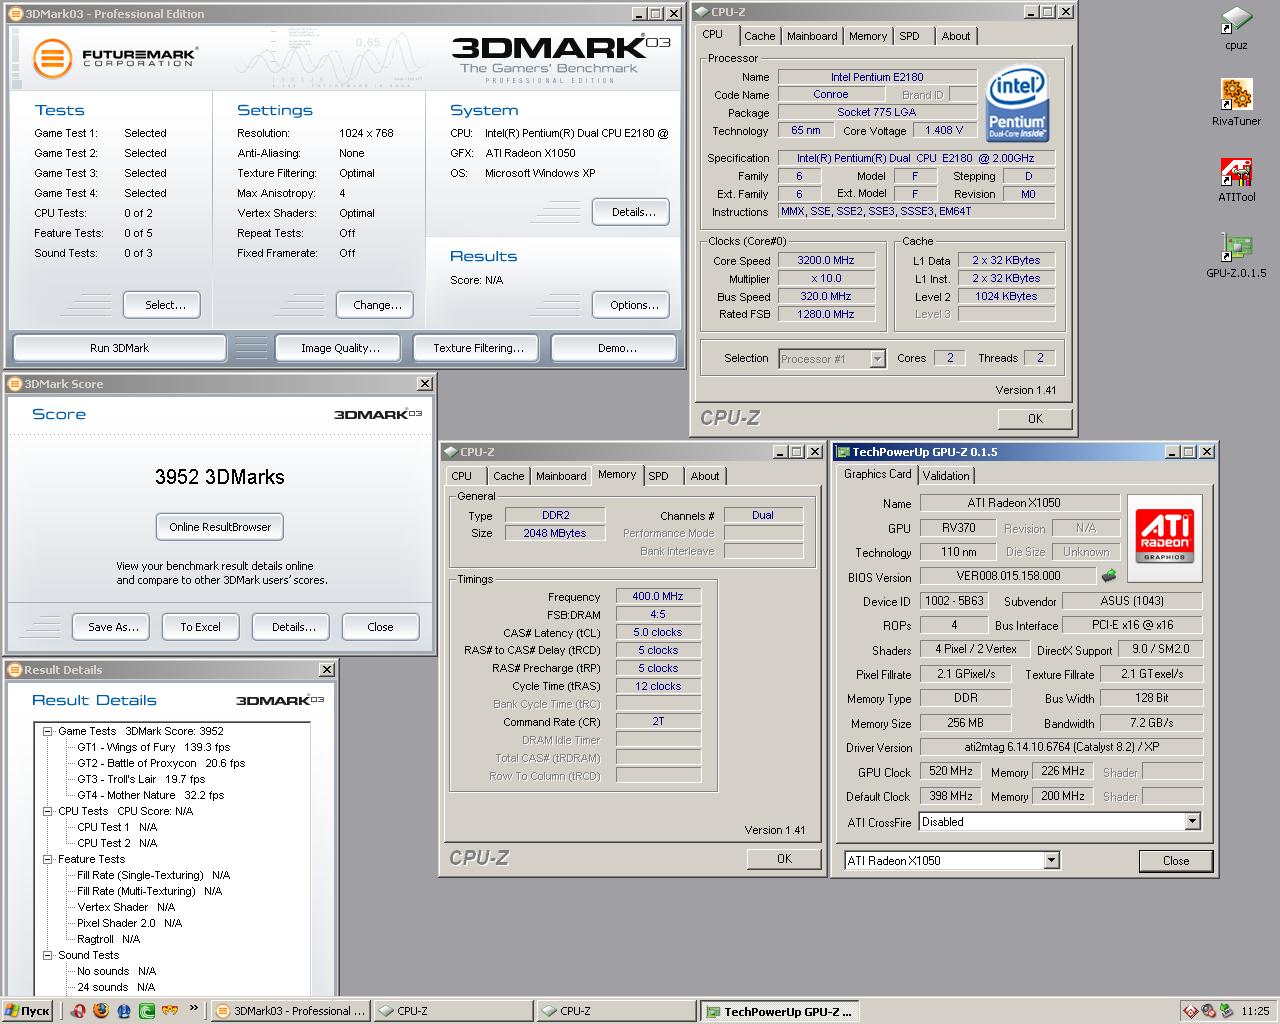
Task: Click the safely remove hardware tray icon
Action: coord(1226,1011)
